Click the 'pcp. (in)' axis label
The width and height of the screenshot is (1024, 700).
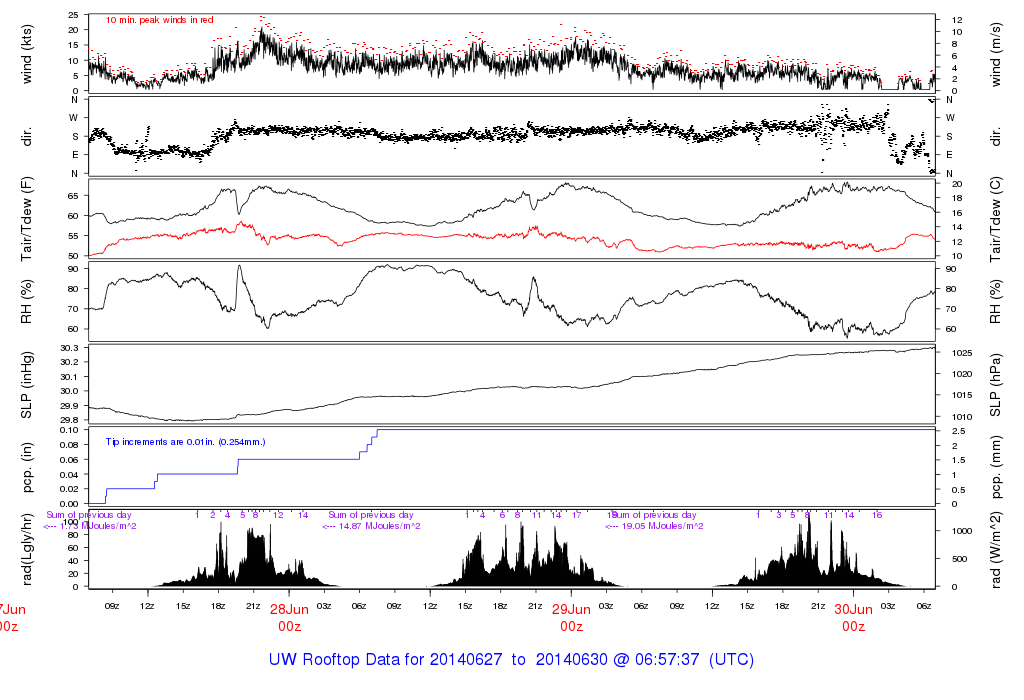27,468
